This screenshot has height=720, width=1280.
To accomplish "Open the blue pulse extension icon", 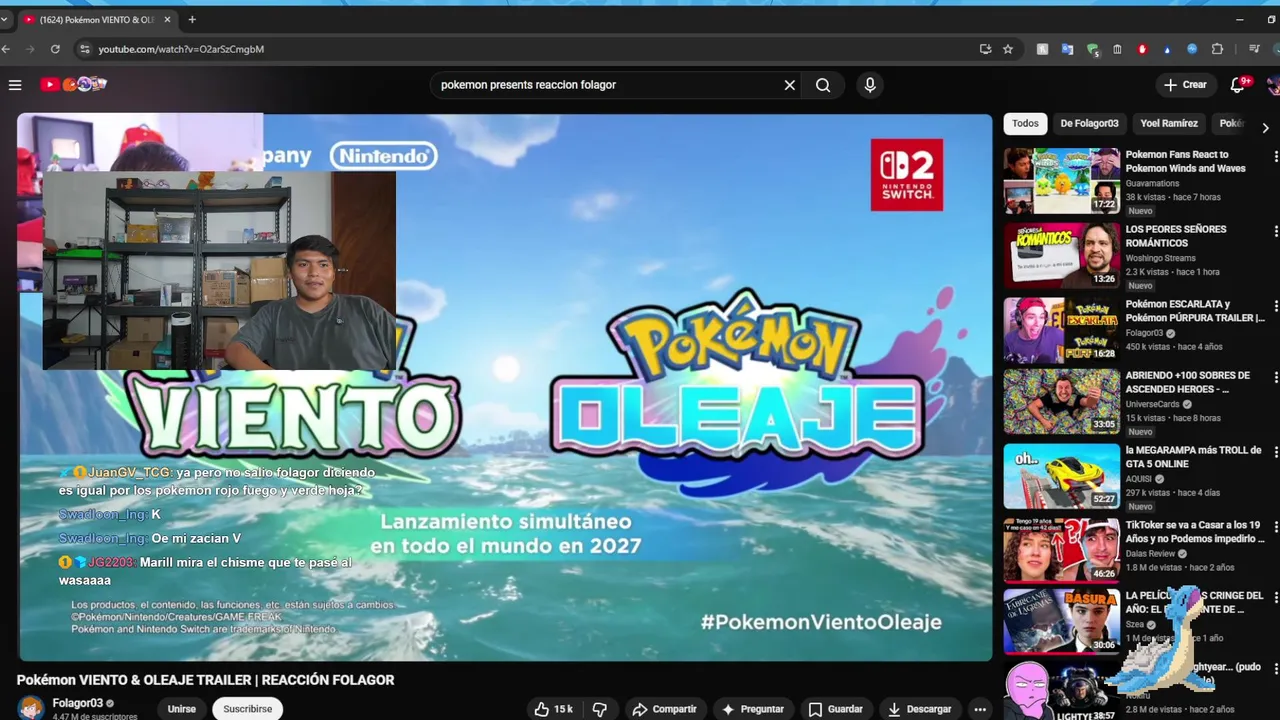I will 1192,49.
